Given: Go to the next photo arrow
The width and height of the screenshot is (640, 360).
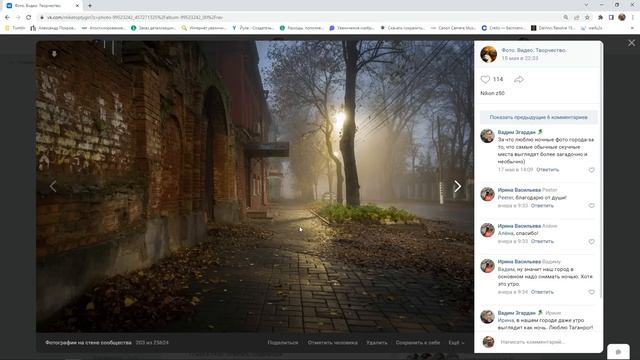Looking at the screenshot, I should [x=457, y=186].
